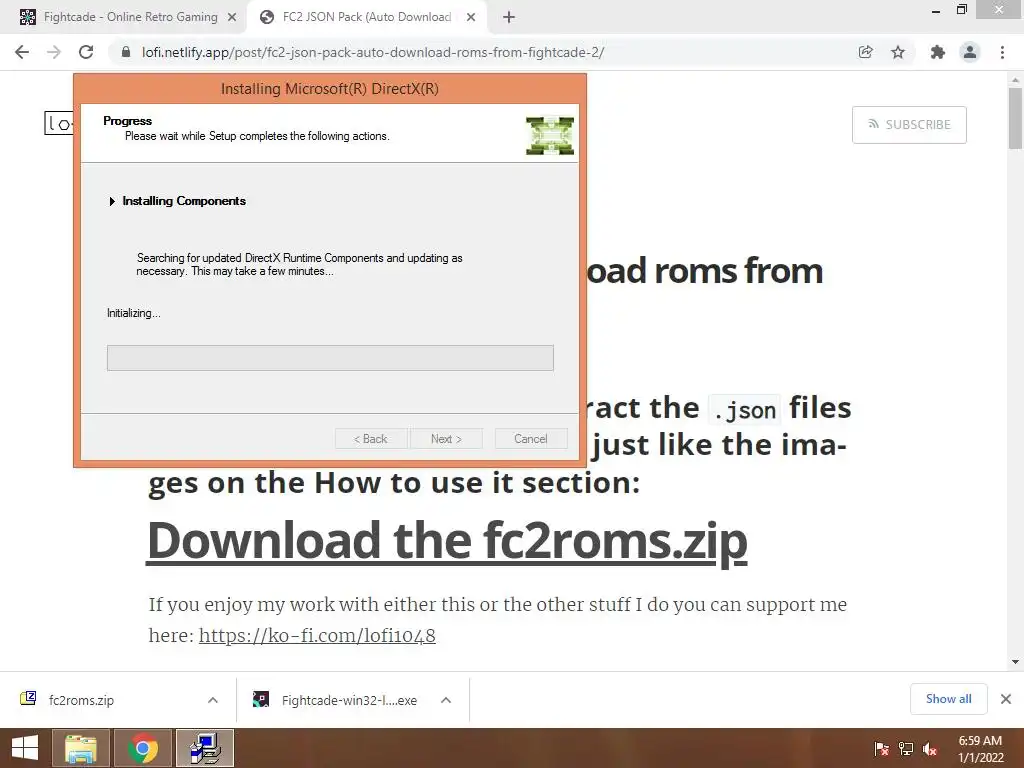Click the 'Progress' heading in the installer
1024x768 pixels.
(x=127, y=121)
